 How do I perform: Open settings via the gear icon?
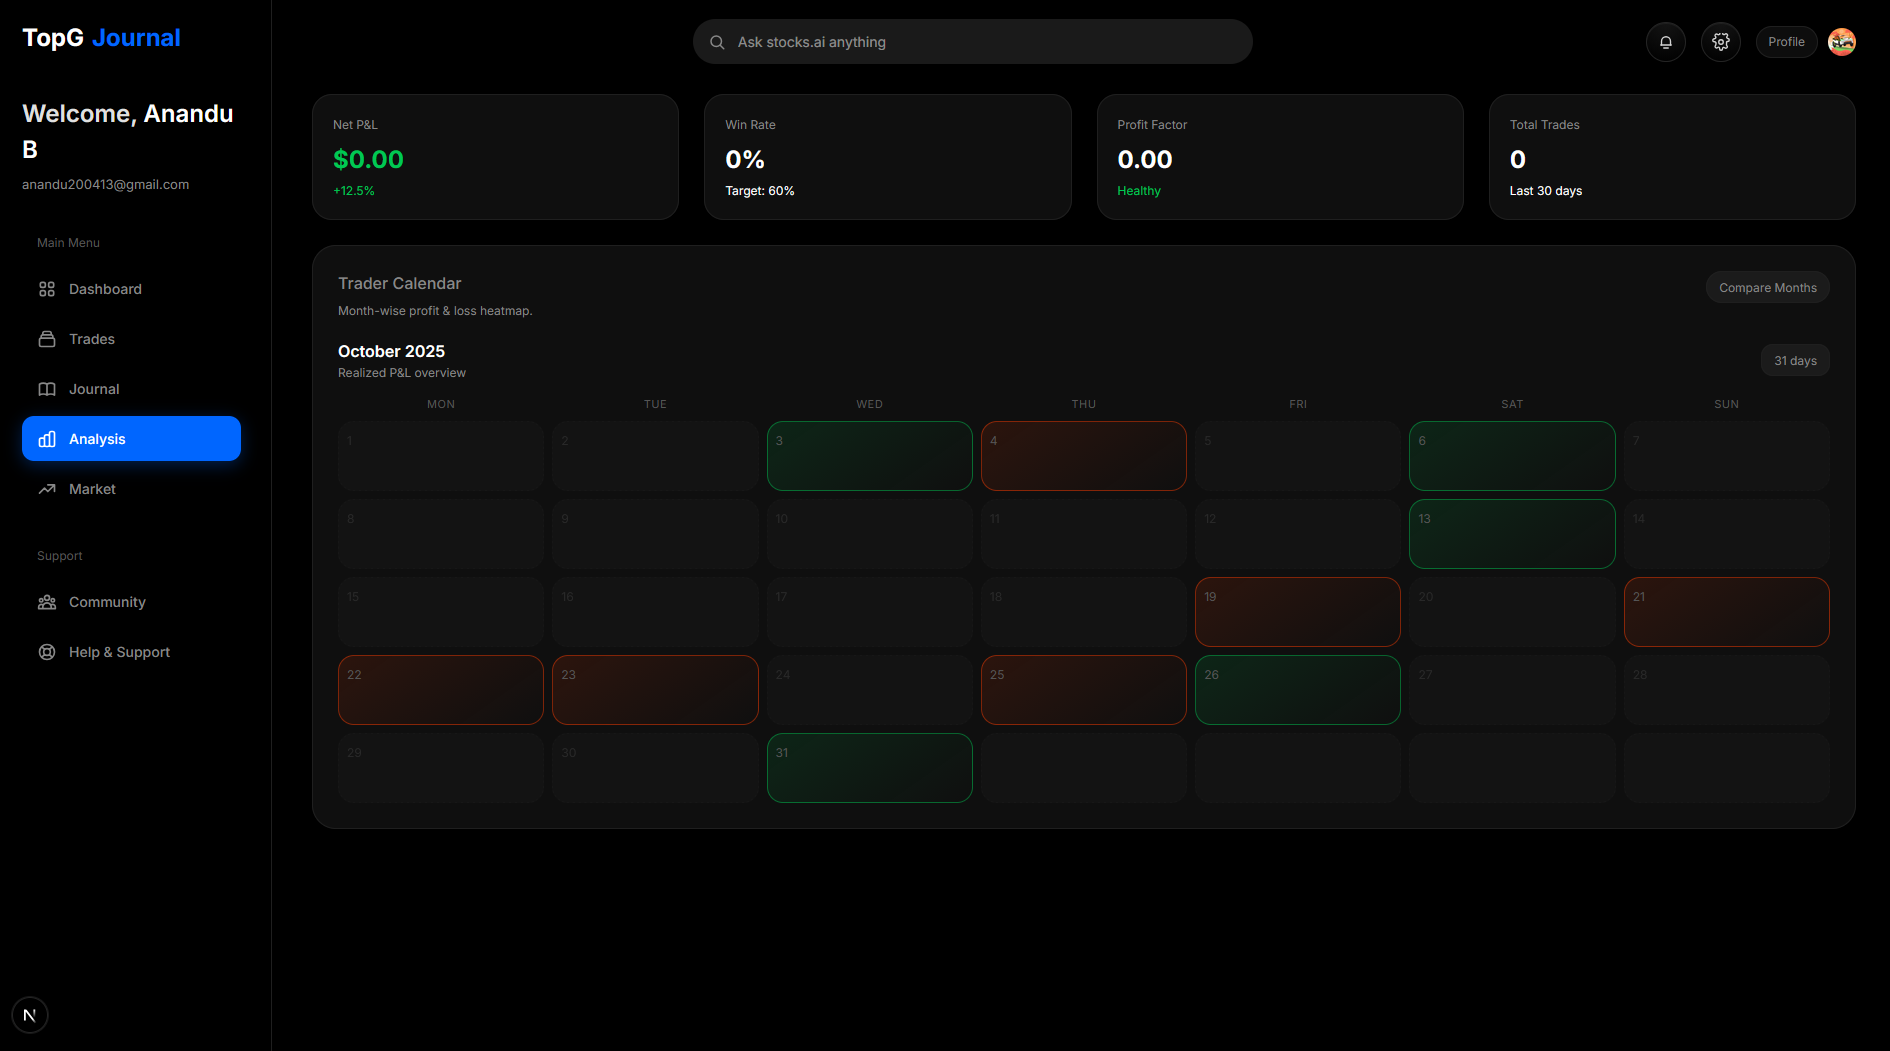click(x=1720, y=42)
